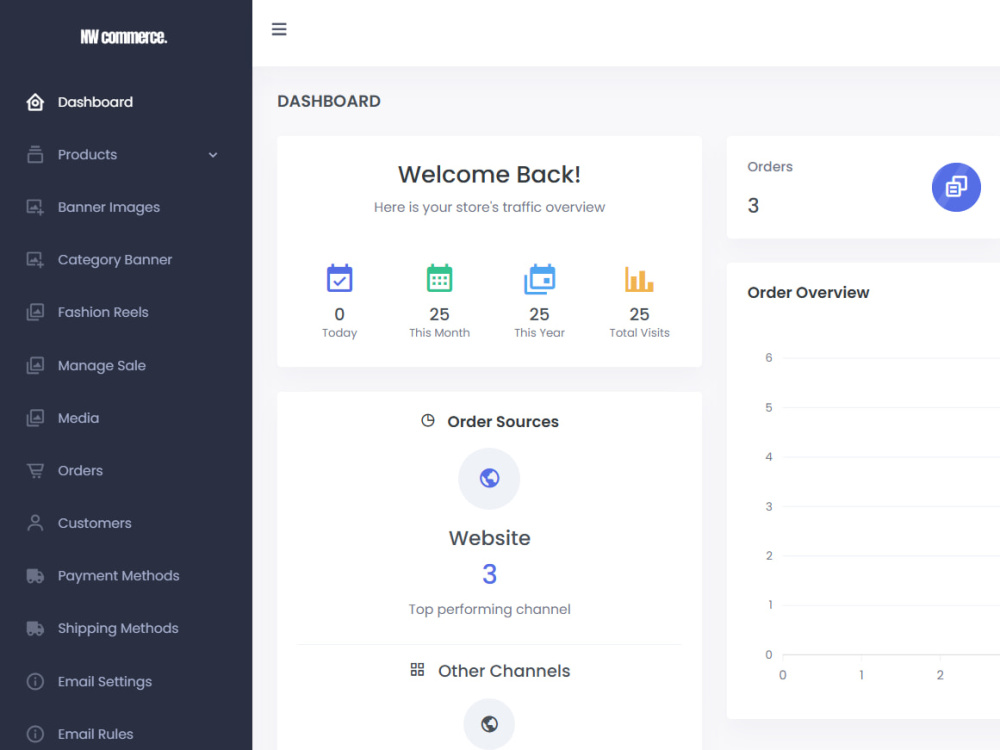Click the Website channel name
The image size is (1000, 750).
pos(489,538)
